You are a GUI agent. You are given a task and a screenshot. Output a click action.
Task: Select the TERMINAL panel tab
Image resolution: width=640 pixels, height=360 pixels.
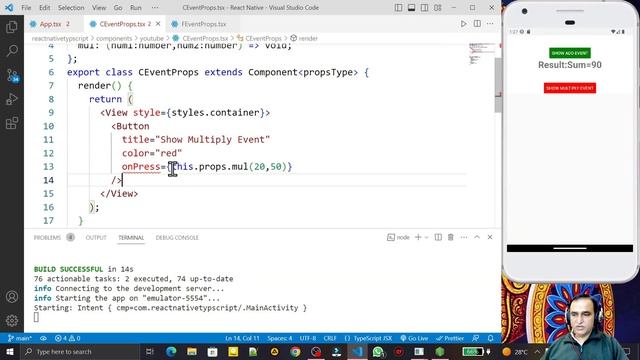(x=131, y=237)
